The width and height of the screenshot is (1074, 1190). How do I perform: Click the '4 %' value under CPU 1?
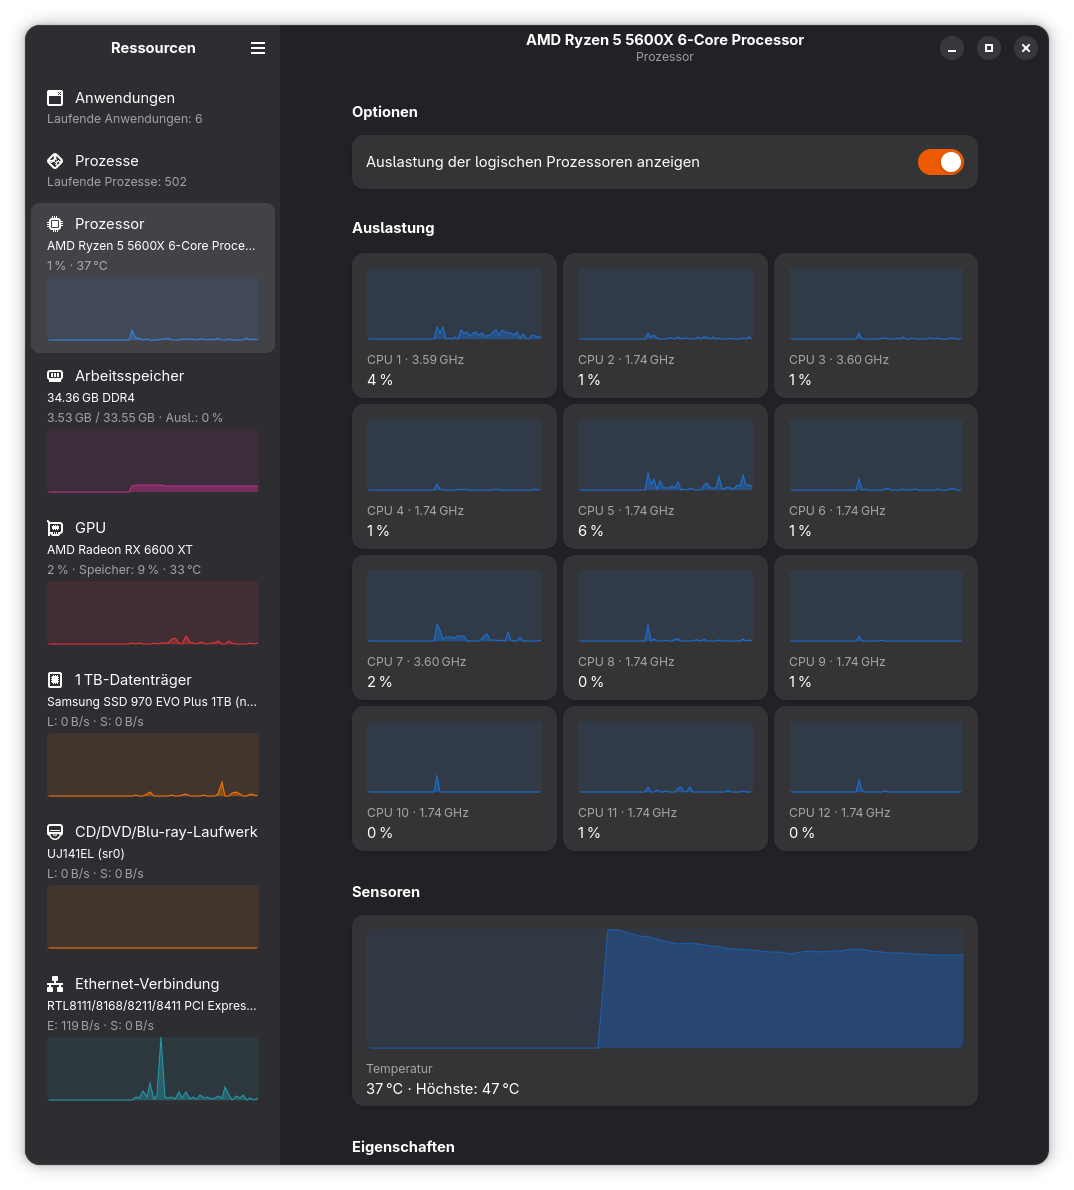pos(380,379)
